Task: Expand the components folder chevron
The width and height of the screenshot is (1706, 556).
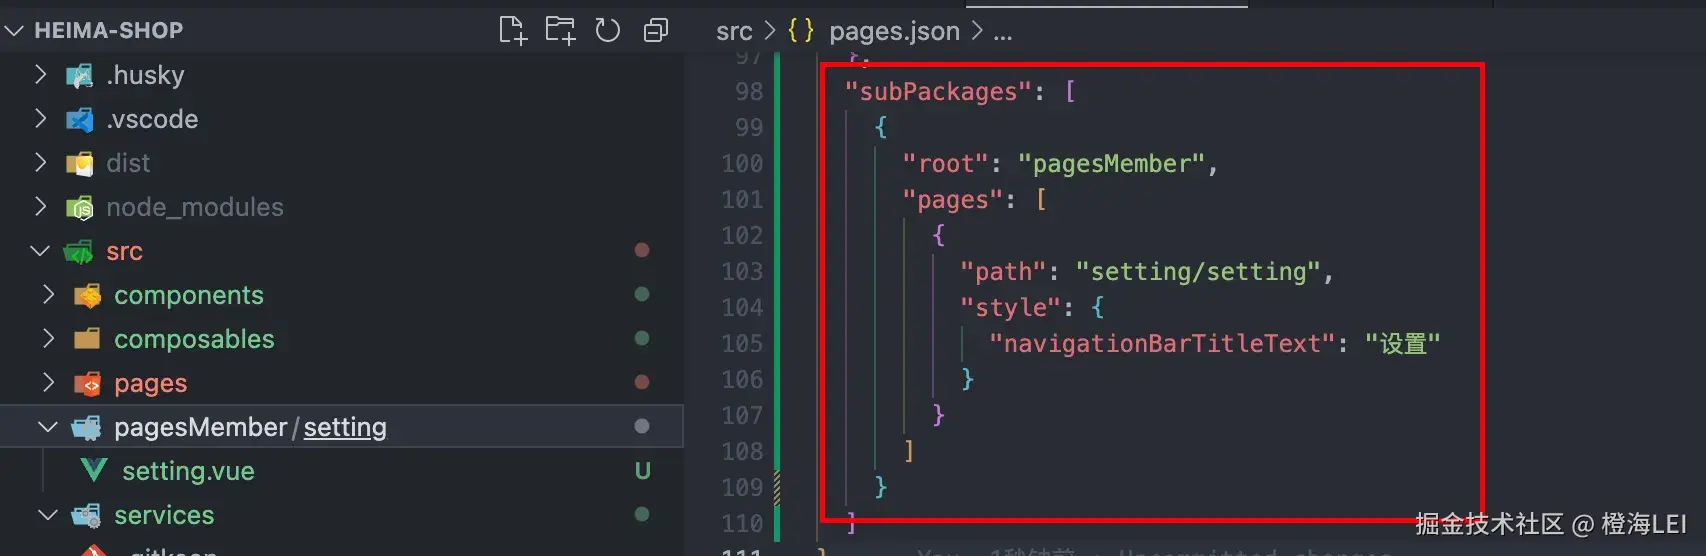Action: tap(48, 295)
